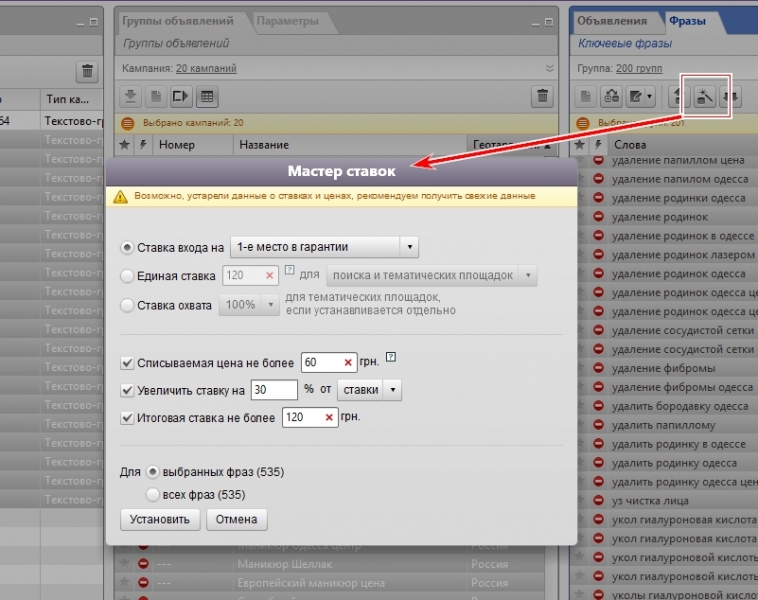Toggle 'Итоговая ставка не более' checkbox
Screen dimensions: 758x600
pyautogui.click(x=127, y=418)
